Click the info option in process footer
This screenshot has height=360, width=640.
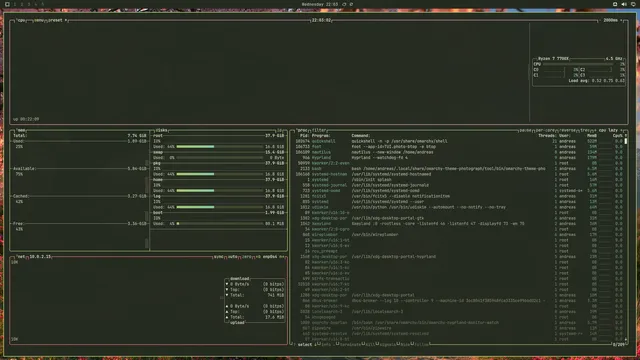(325, 344)
